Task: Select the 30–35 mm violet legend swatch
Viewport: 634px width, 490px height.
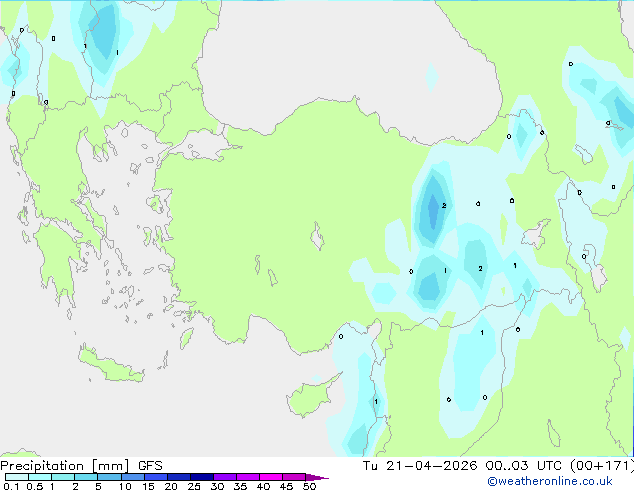Action: [x=224, y=477]
